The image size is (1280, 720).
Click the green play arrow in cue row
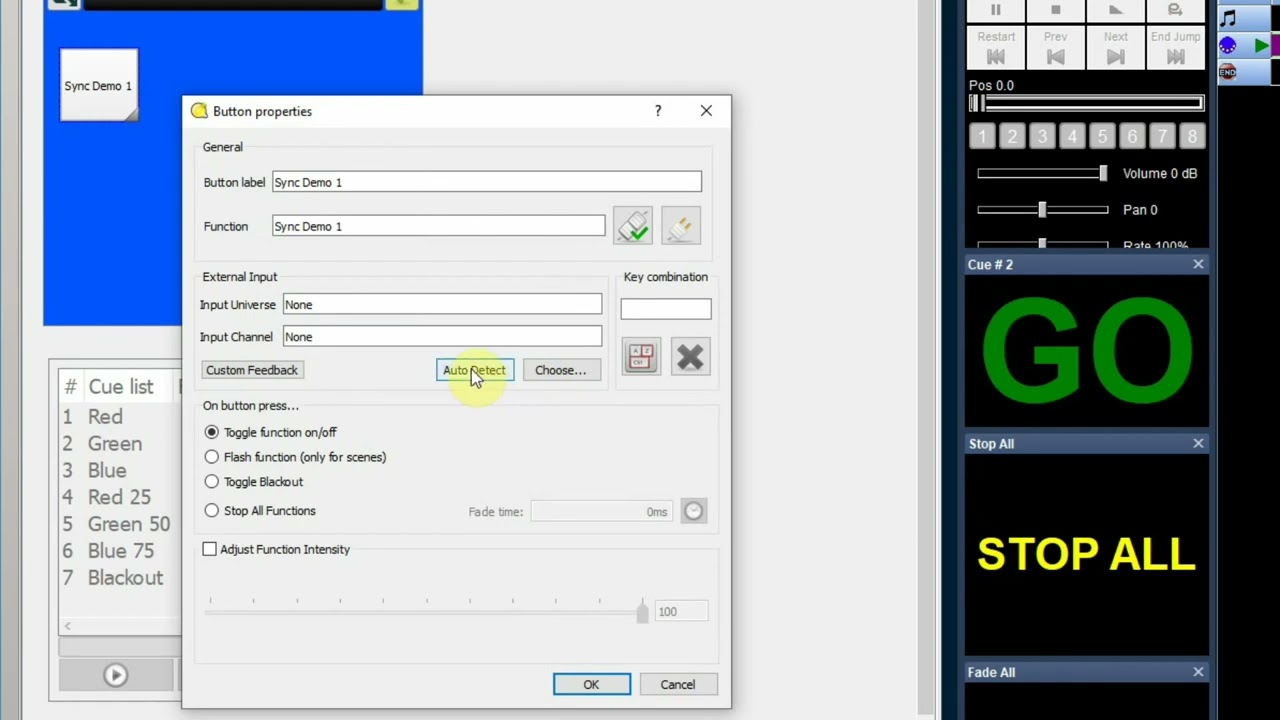point(1261,46)
